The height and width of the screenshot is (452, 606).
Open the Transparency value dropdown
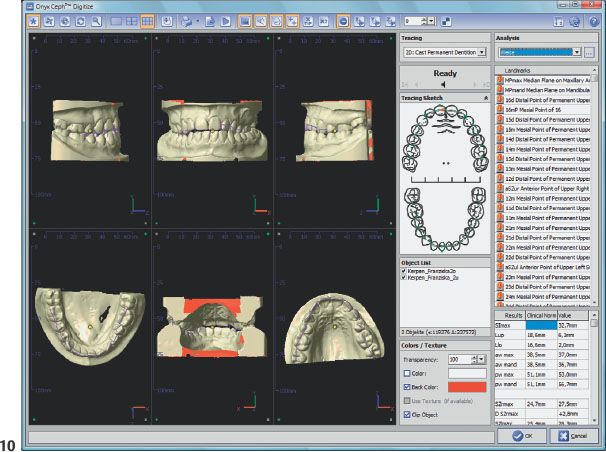pos(482,358)
